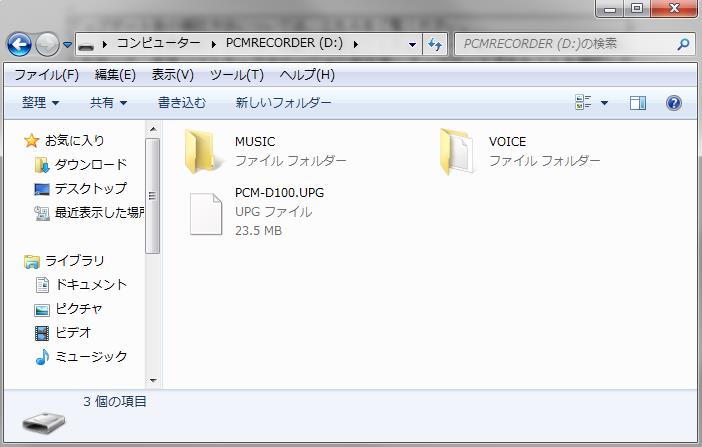This screenshot has height=447, width=702.
Task: Open the ヘルプ(H) menu
Action: click(x=307, y=75)
